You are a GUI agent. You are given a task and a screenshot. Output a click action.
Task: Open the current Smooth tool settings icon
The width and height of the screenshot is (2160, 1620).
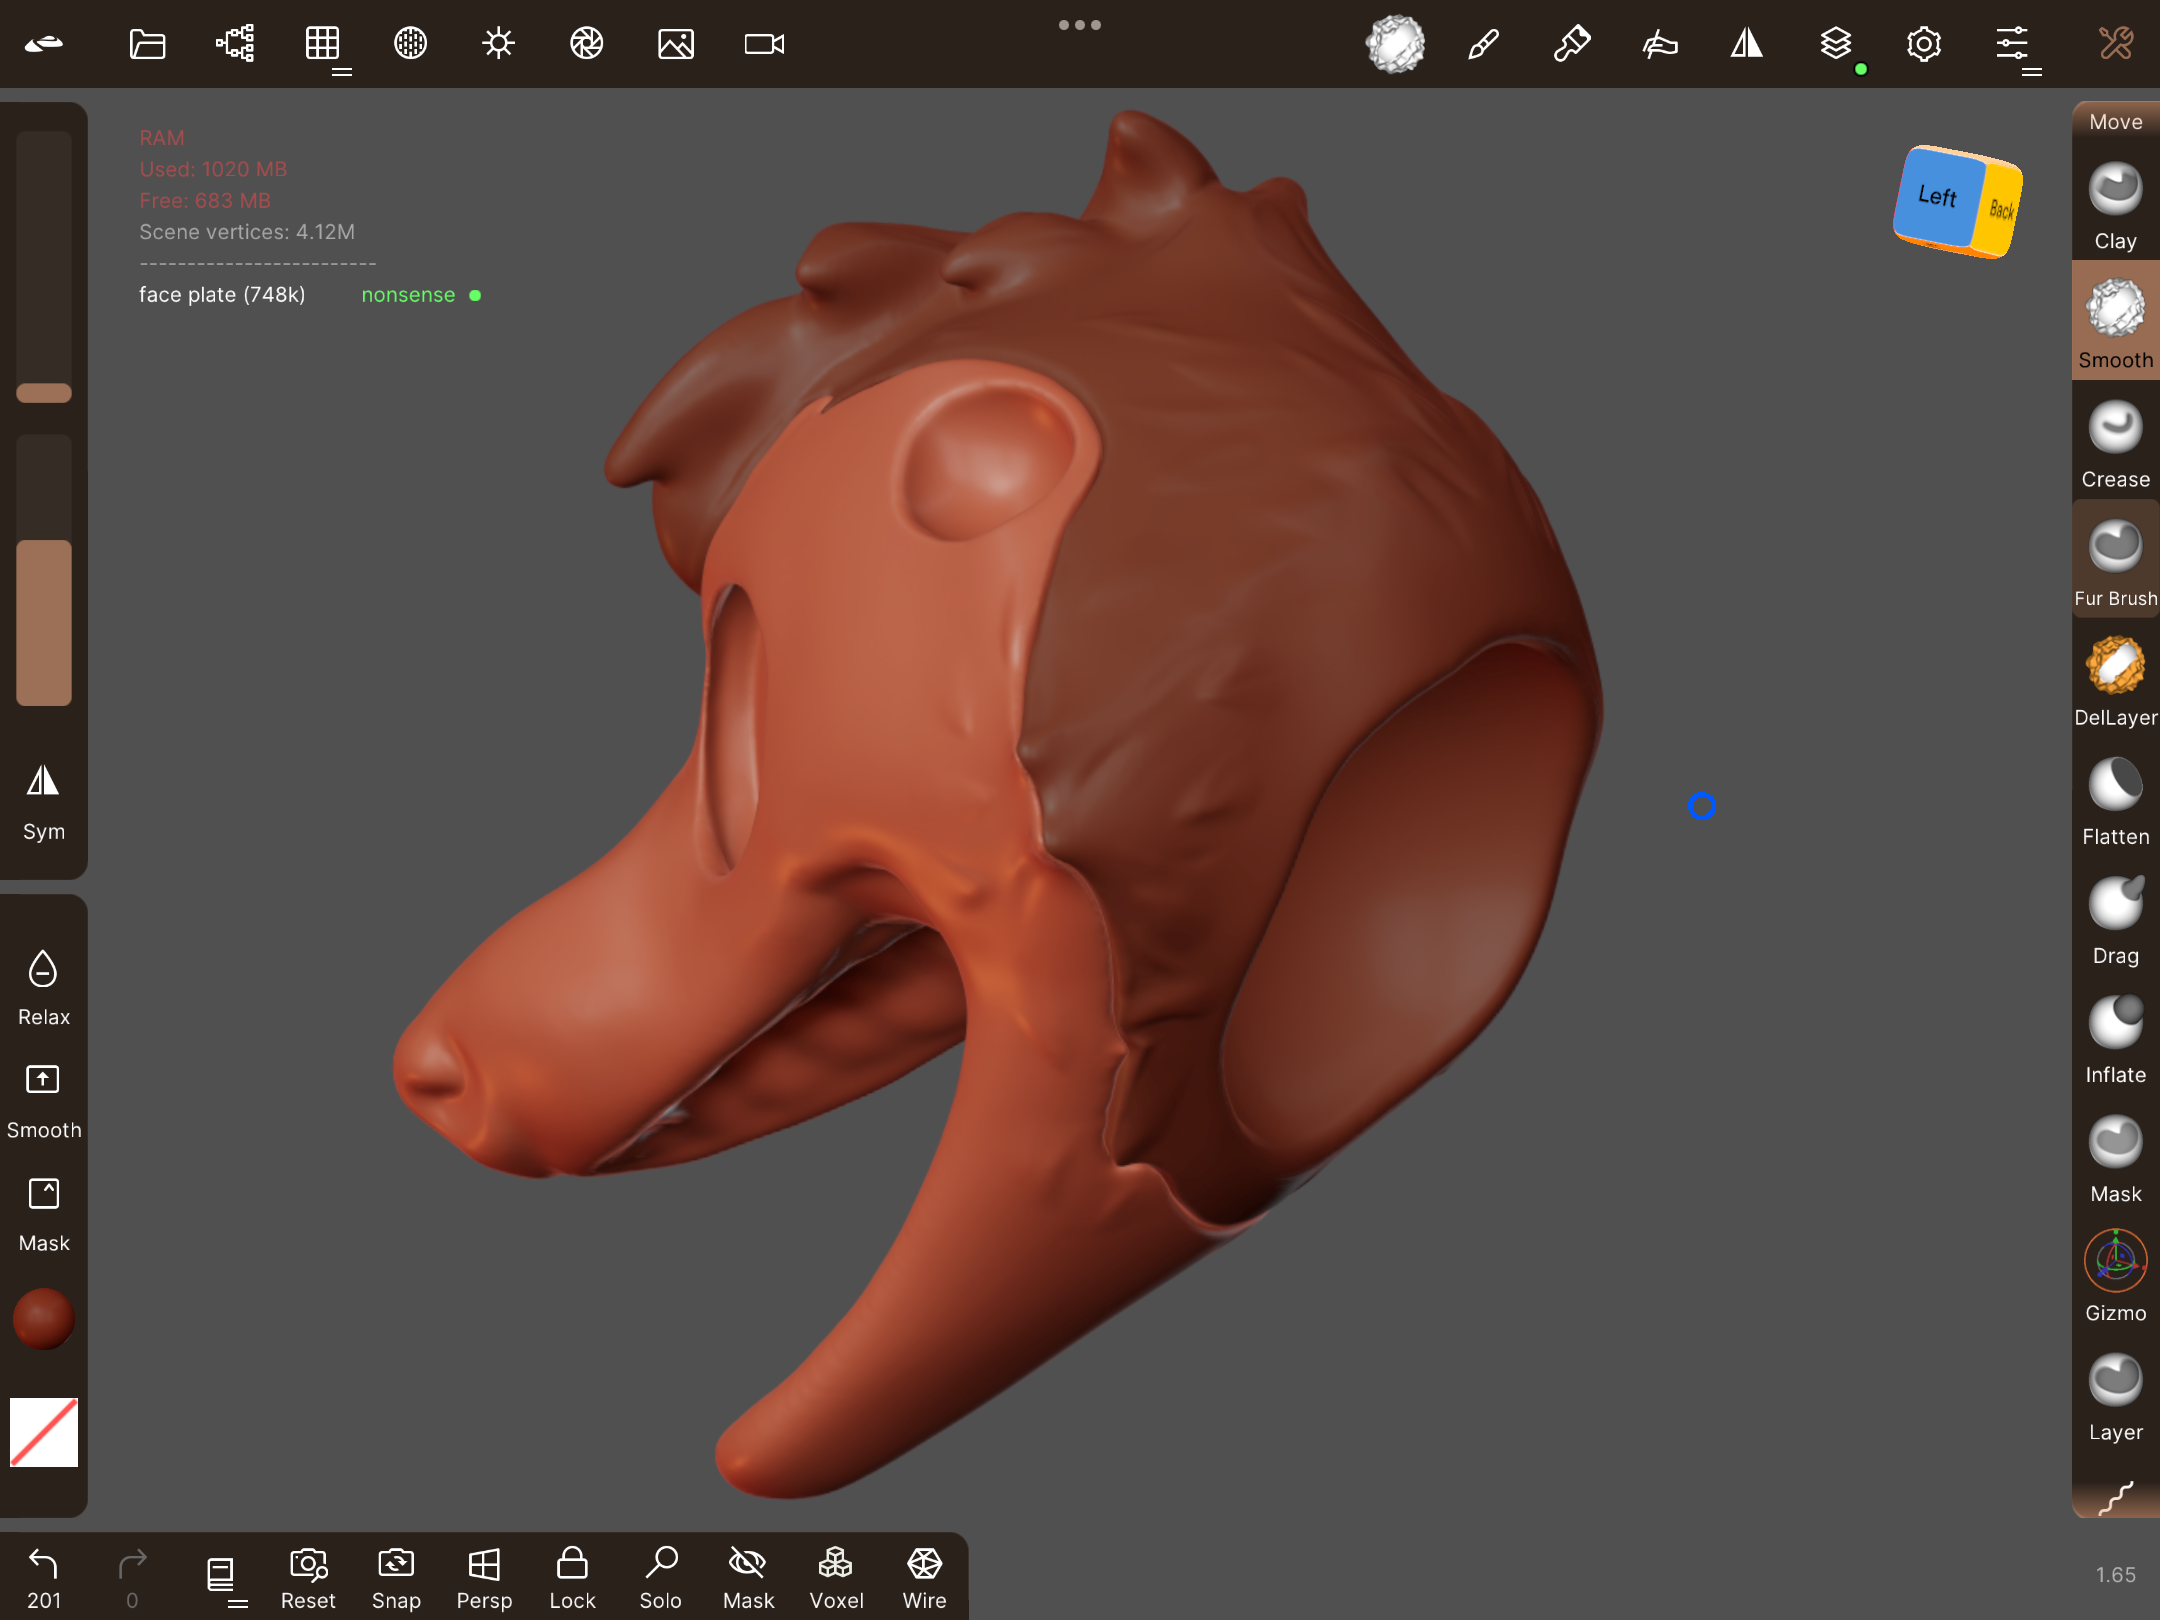tap(1395, 44)
